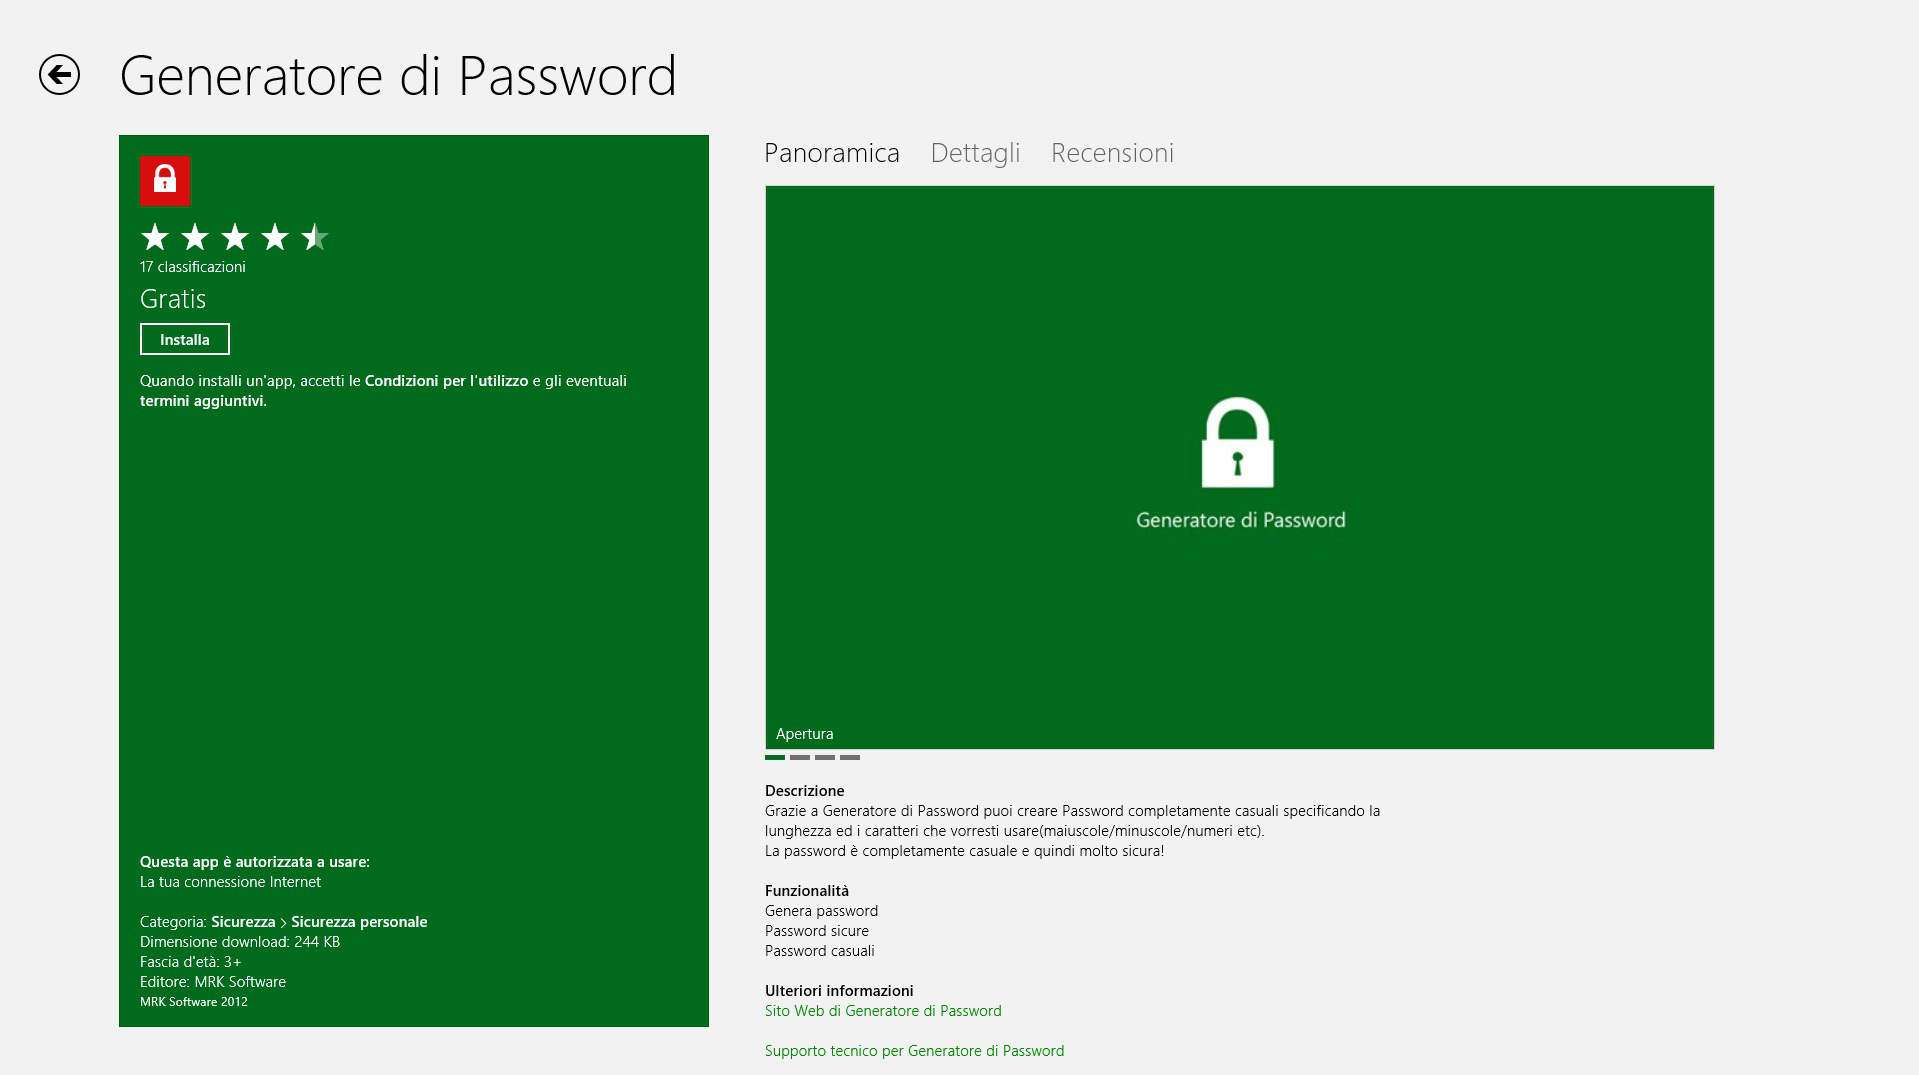Open the termini aggiuntivi link

coord(203,401)
